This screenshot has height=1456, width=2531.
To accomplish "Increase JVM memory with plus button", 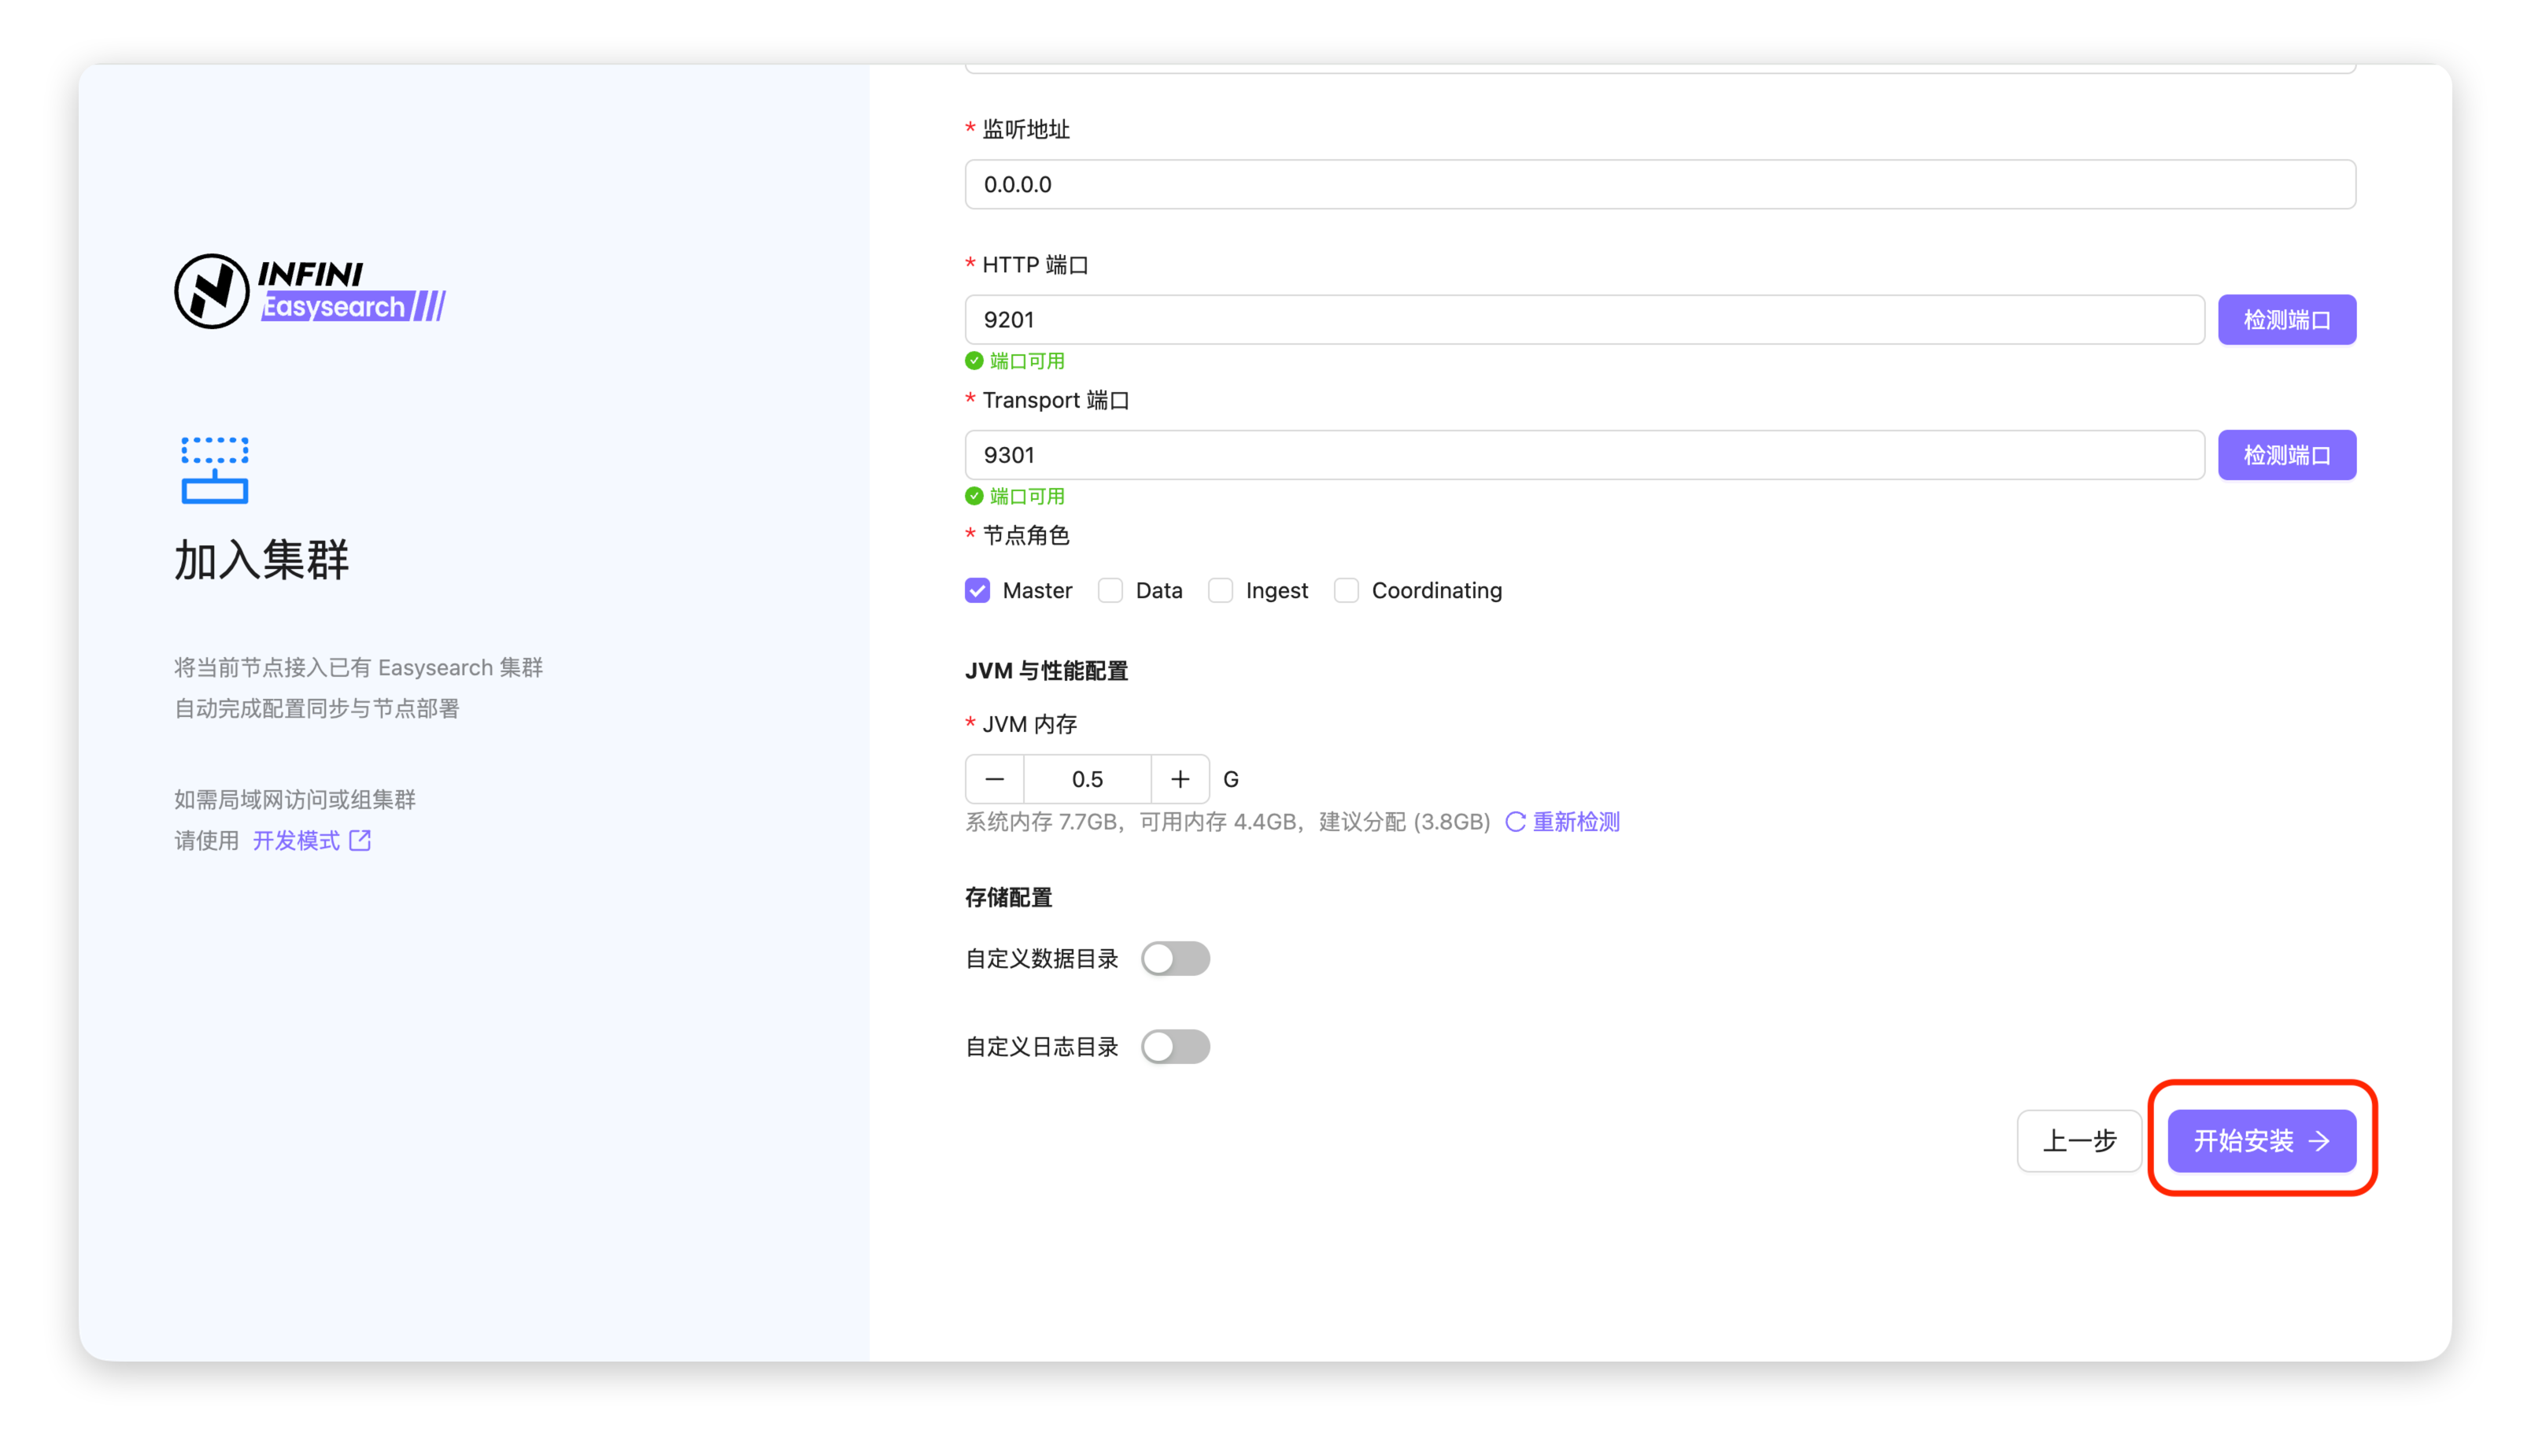I will 1180,779.
